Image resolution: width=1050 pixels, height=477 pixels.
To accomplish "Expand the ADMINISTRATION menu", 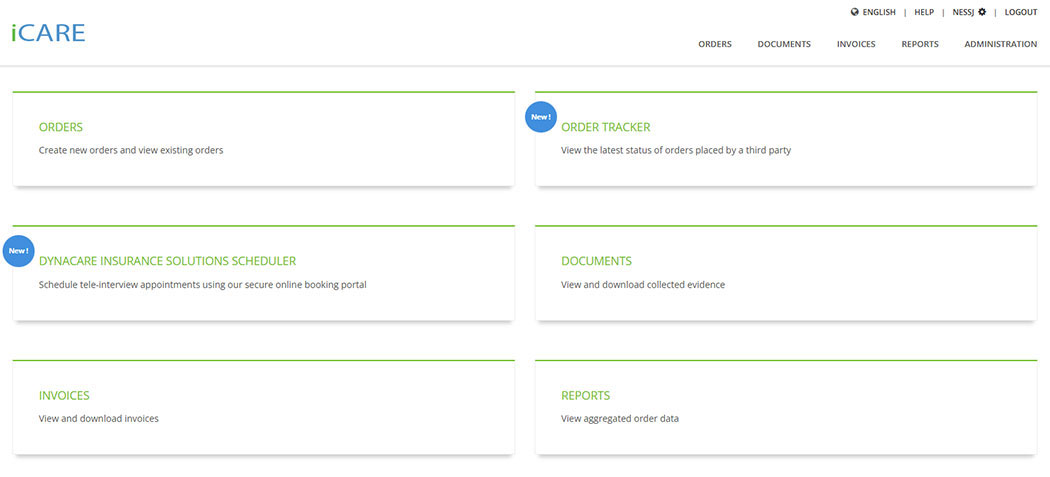I will (1000, 44).
